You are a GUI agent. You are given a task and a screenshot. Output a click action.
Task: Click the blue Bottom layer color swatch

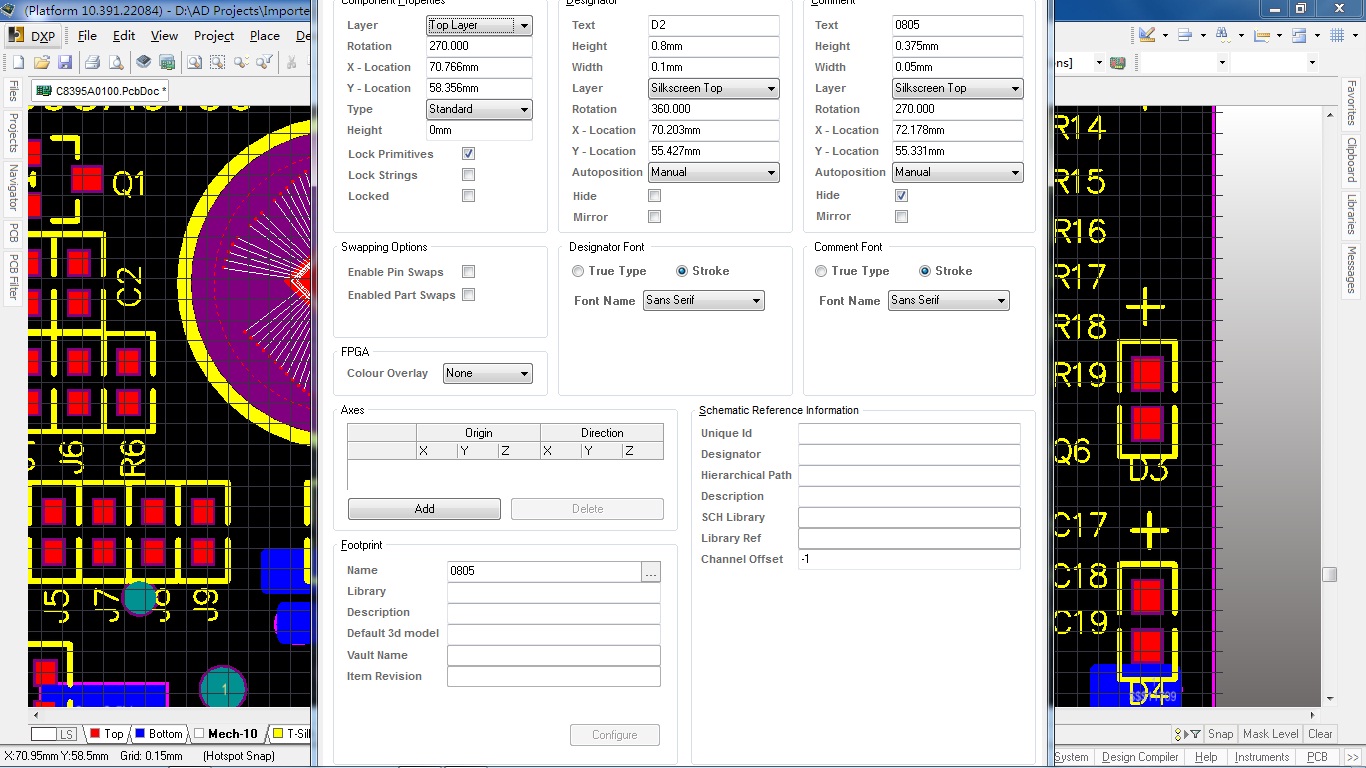[140, 734]
